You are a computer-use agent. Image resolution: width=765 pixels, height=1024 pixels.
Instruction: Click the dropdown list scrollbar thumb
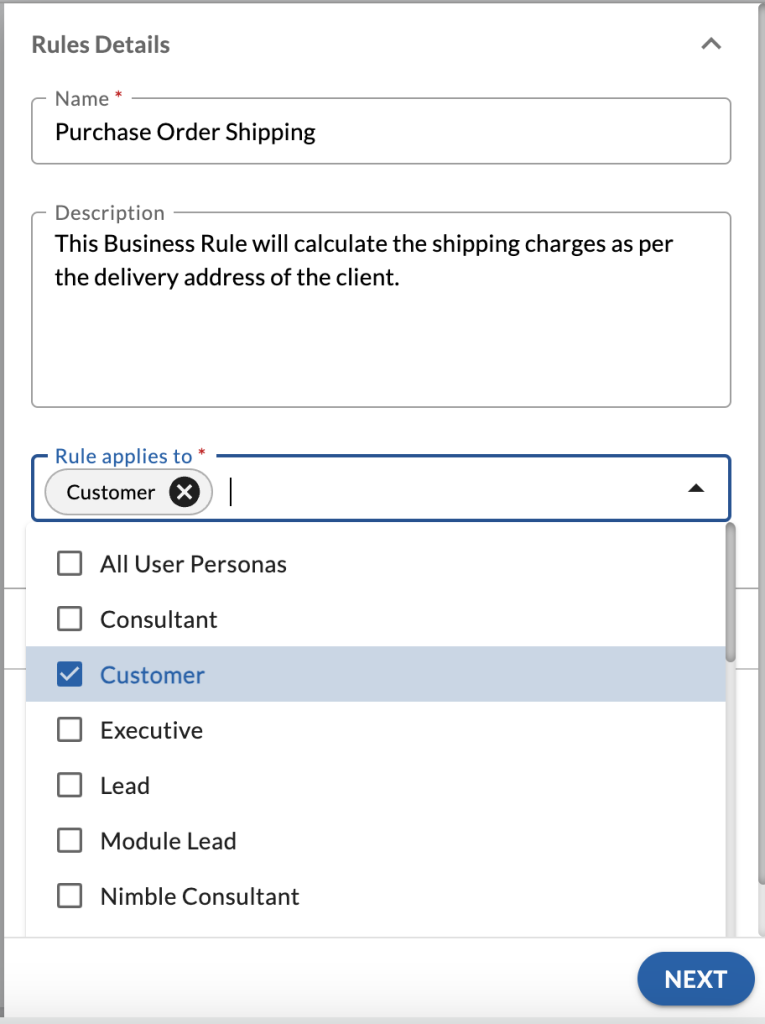point(730,592)
